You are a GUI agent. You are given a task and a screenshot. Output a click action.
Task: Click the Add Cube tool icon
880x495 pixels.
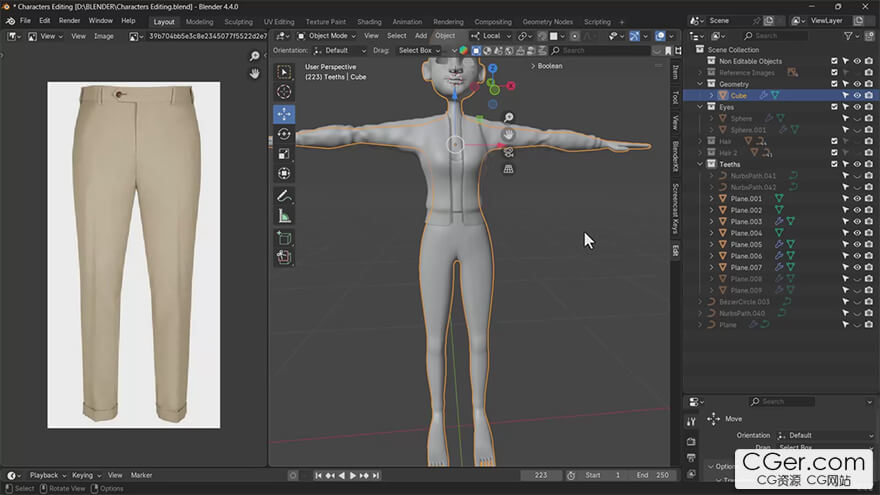click(284, 238)
